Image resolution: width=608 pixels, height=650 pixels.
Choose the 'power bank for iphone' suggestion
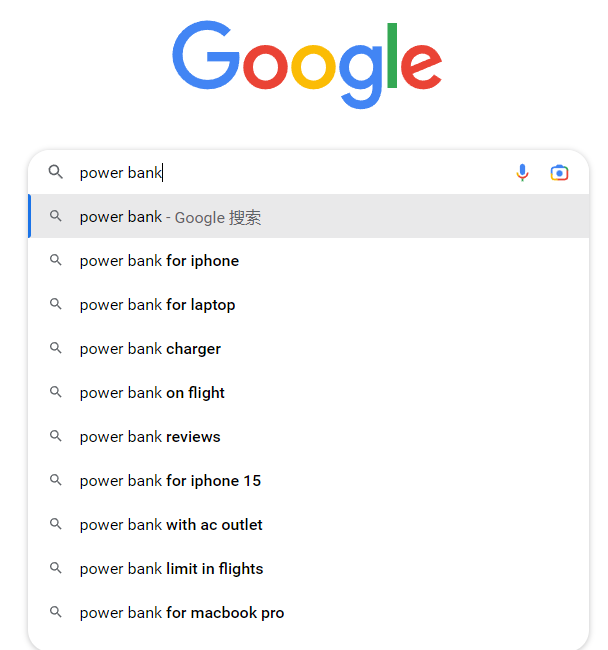(308, 260)
